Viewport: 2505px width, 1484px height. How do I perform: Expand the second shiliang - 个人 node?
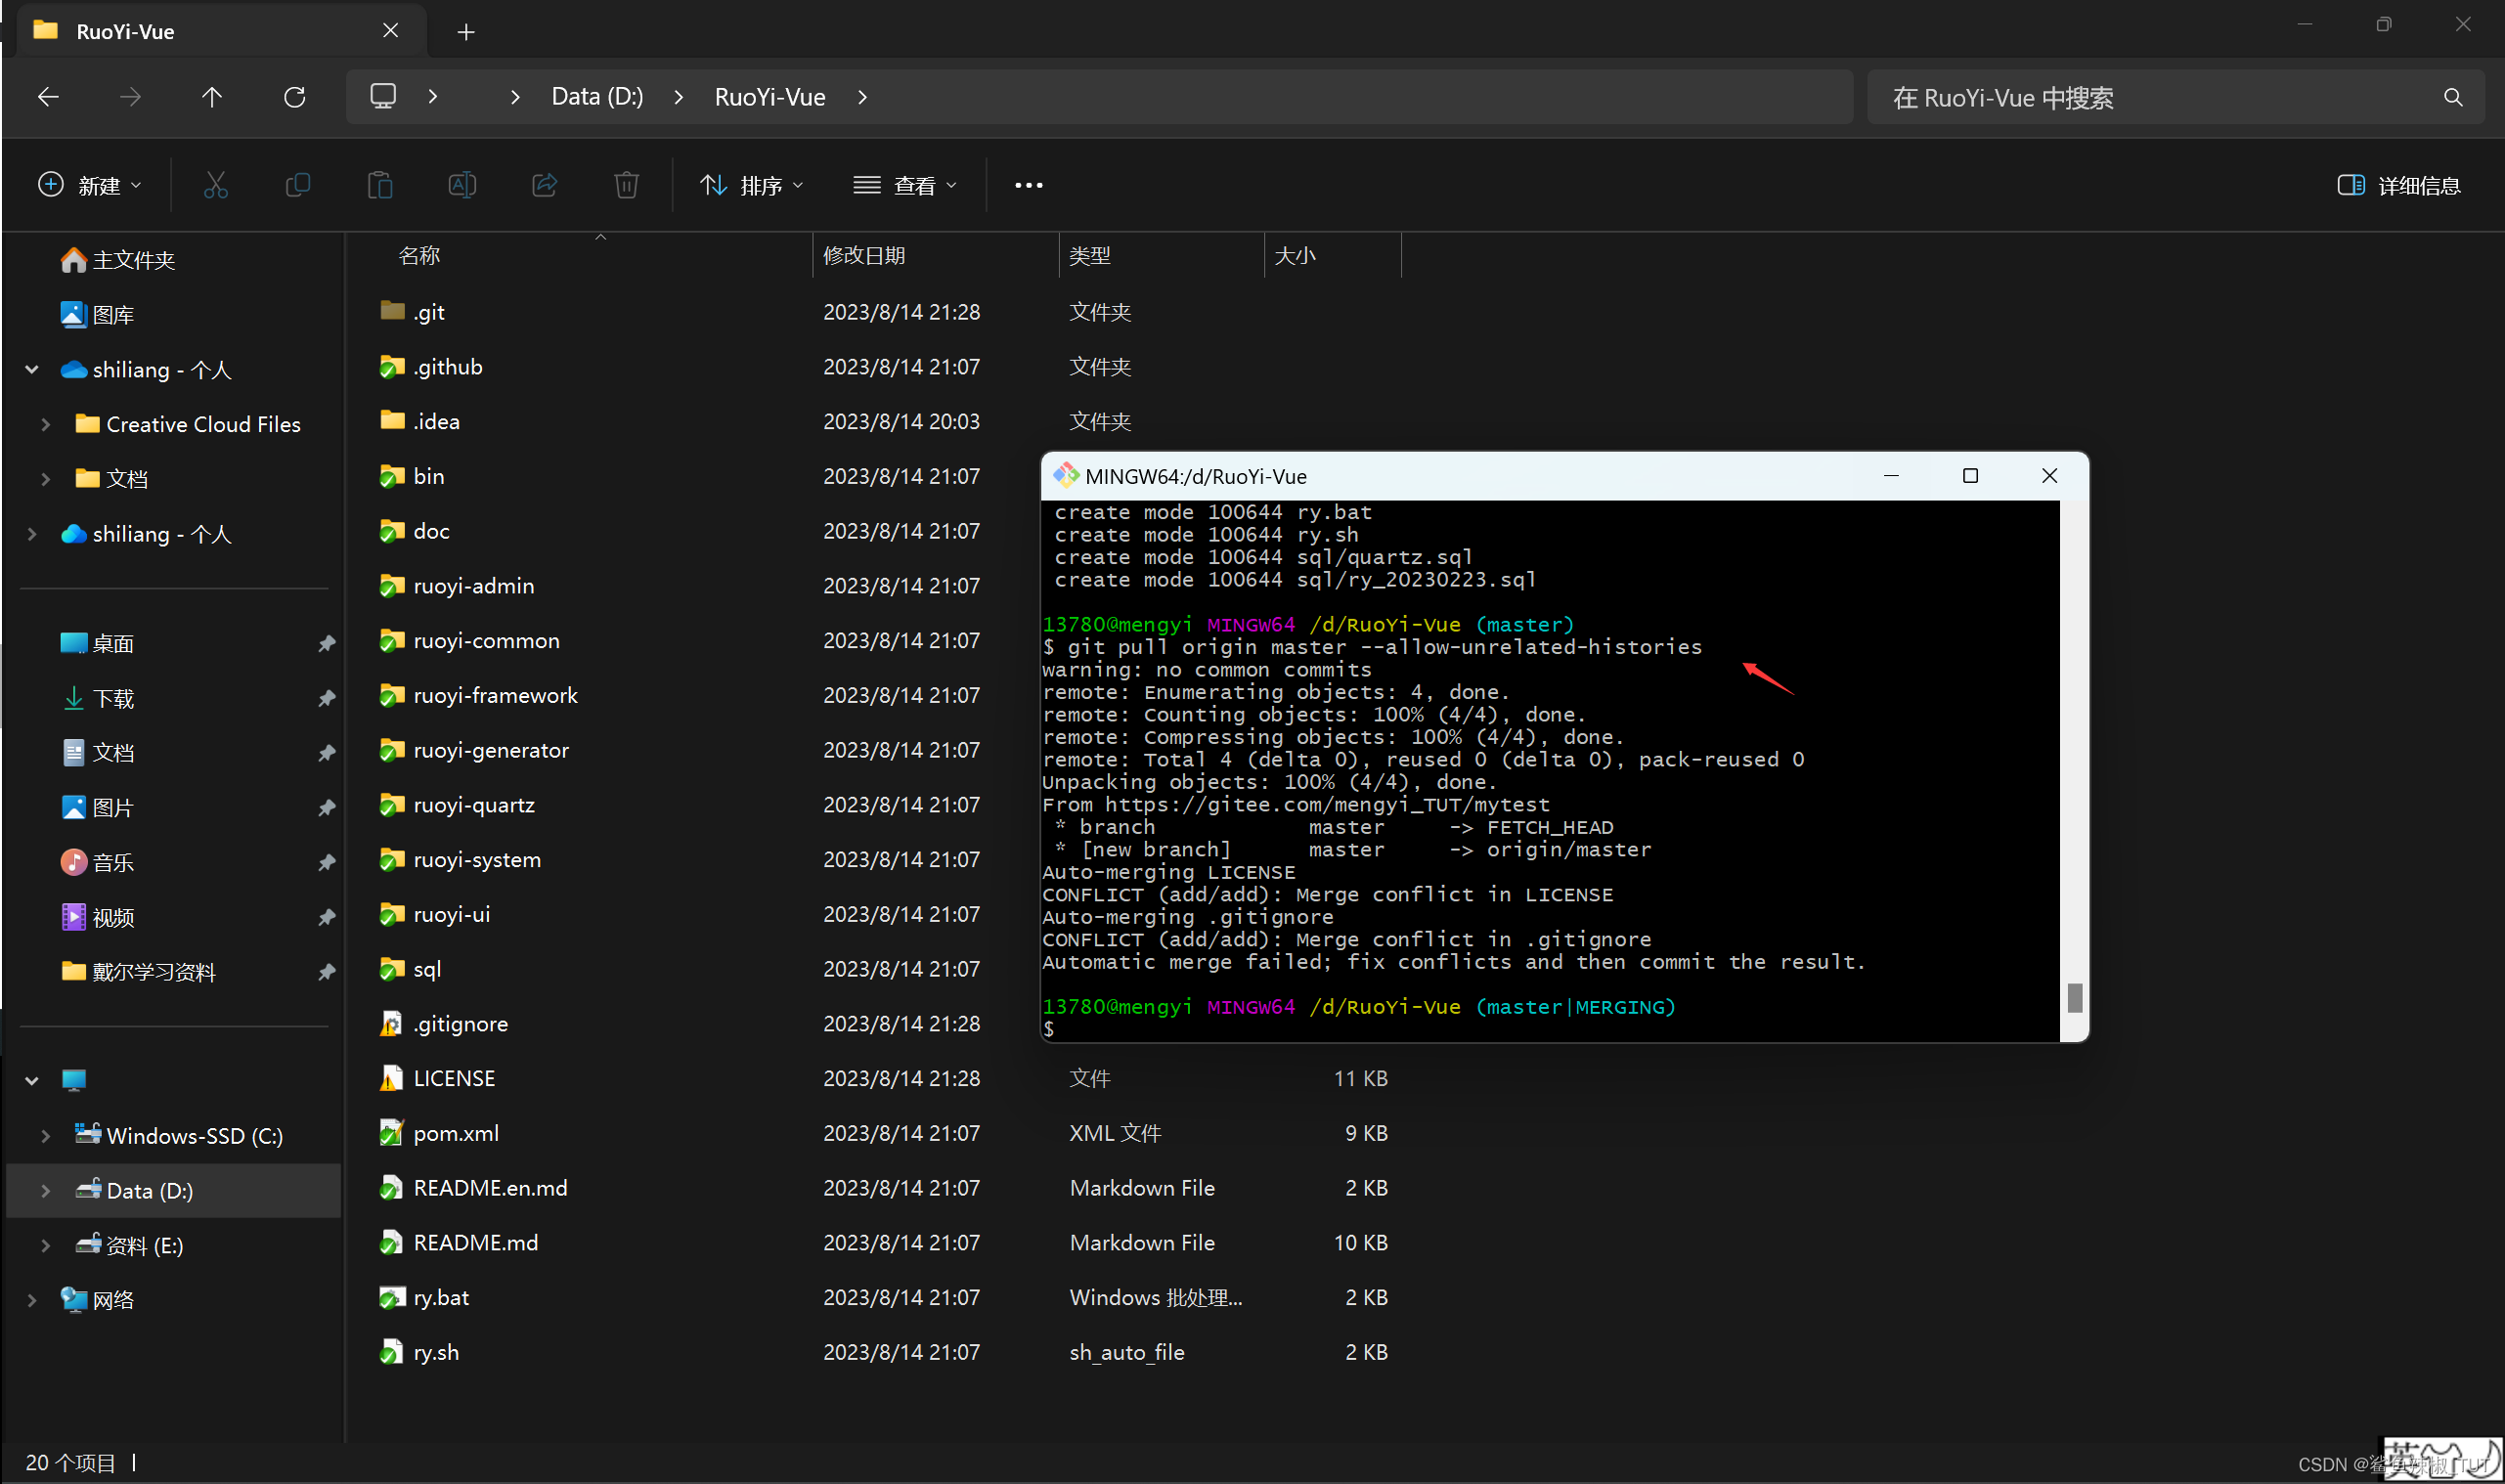[32, 534]
